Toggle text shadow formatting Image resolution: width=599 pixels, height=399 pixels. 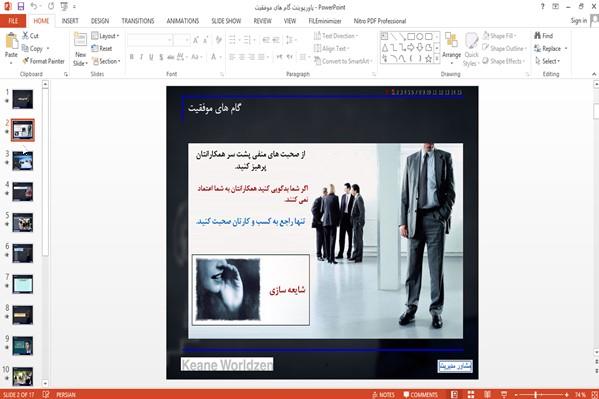click(x=161, y=57)
